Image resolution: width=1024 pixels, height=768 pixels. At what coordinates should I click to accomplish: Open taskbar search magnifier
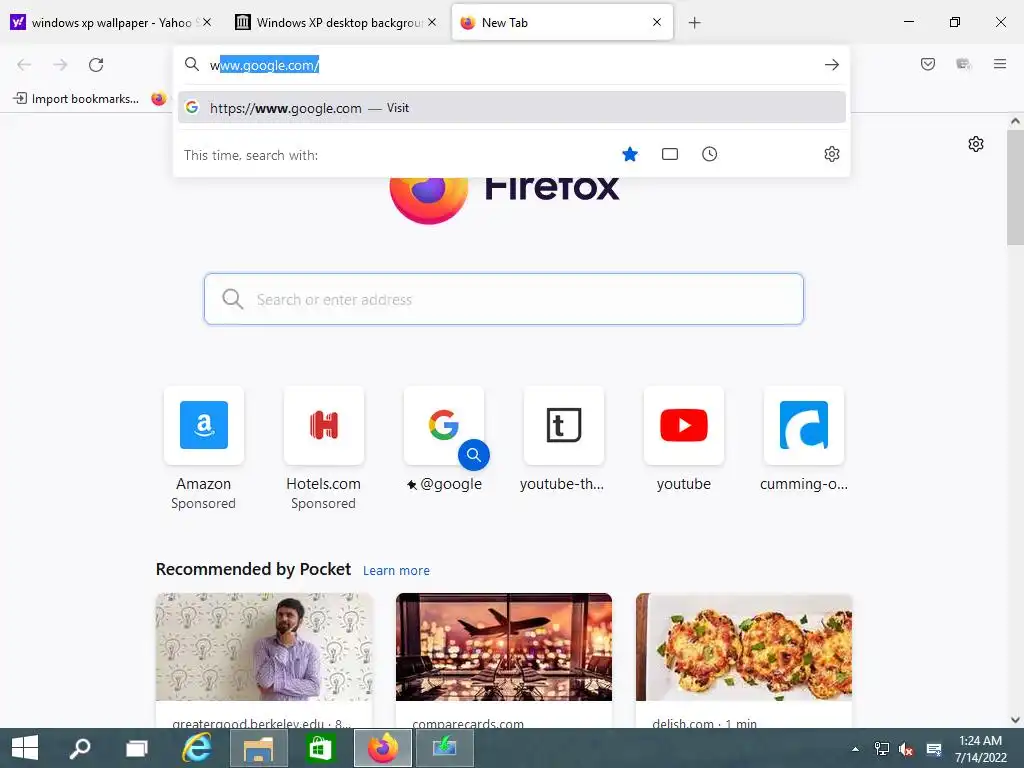pyautogui.click(x=81, y=748)
